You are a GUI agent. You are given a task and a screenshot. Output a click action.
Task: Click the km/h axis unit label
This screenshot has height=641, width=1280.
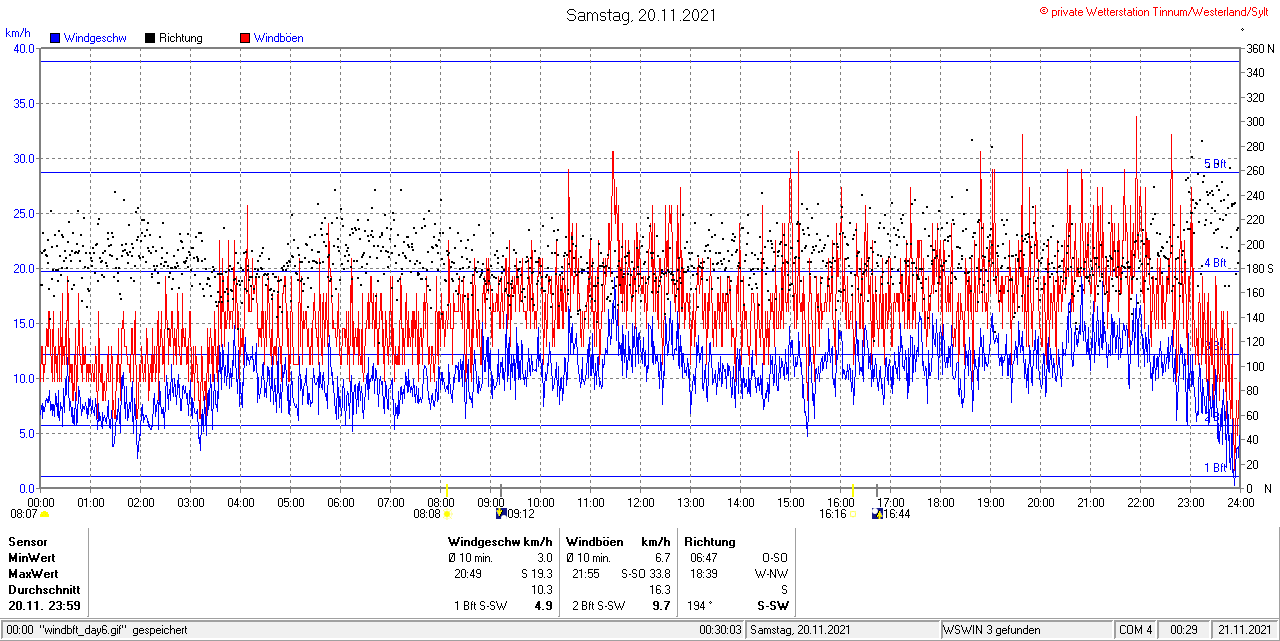click(19, 32)
